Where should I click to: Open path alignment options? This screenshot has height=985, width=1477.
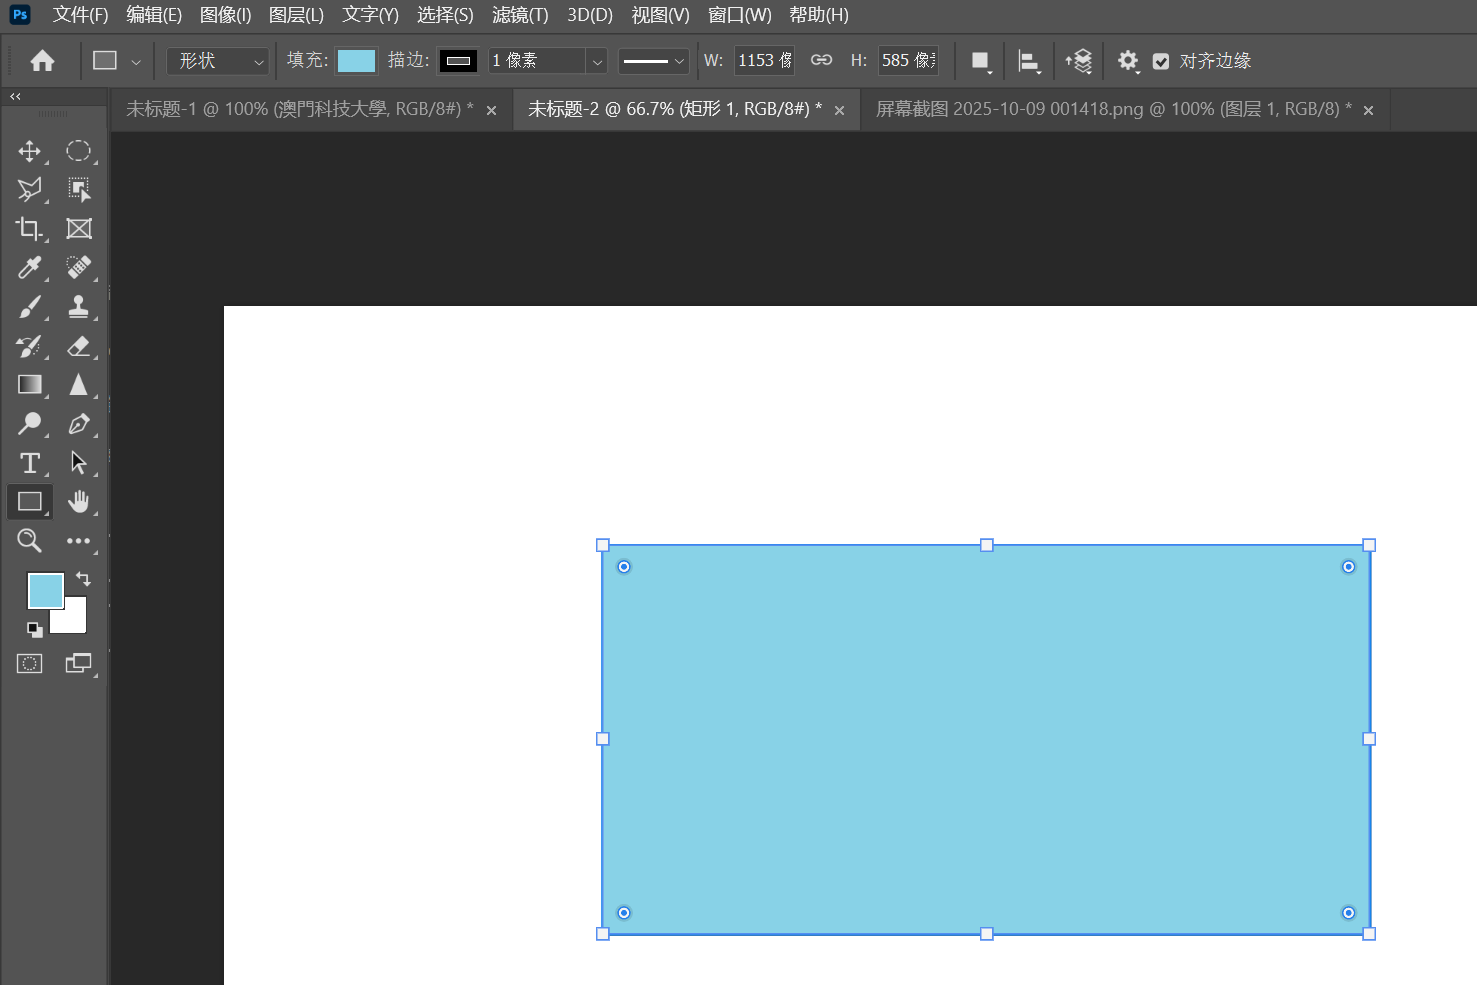(1029, 61)
